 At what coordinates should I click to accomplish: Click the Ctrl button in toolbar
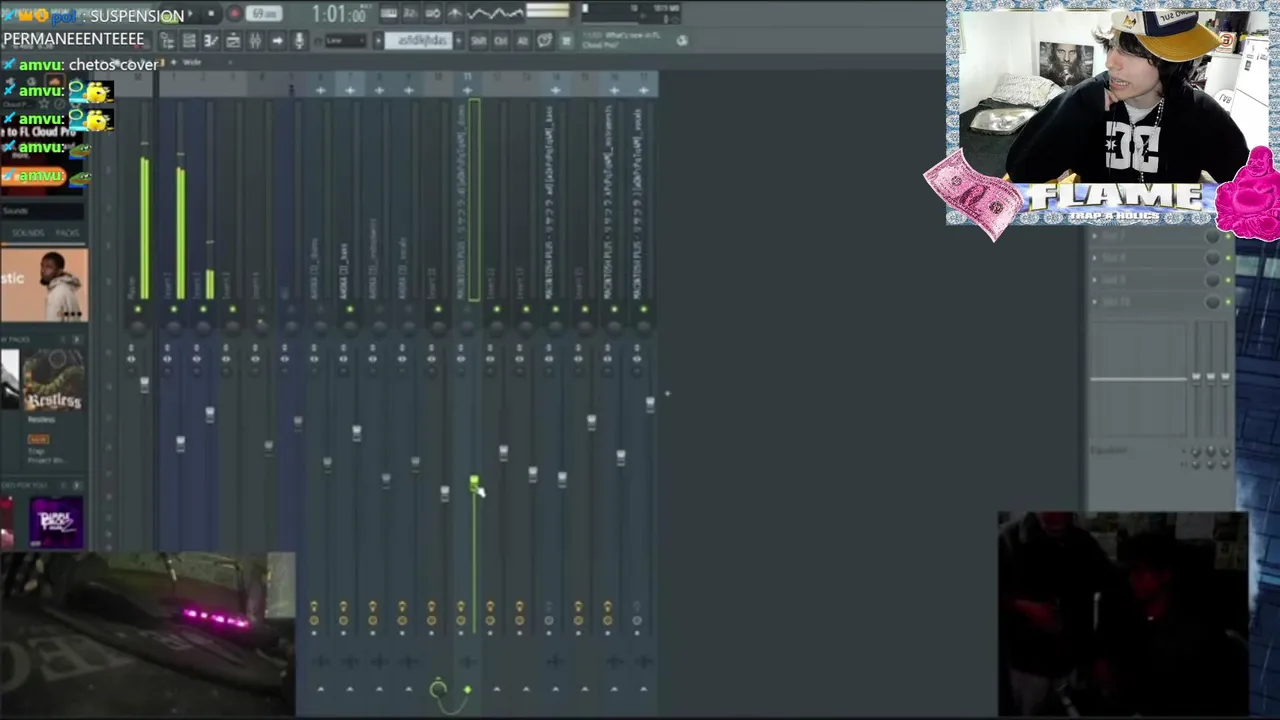pos(500,40)
